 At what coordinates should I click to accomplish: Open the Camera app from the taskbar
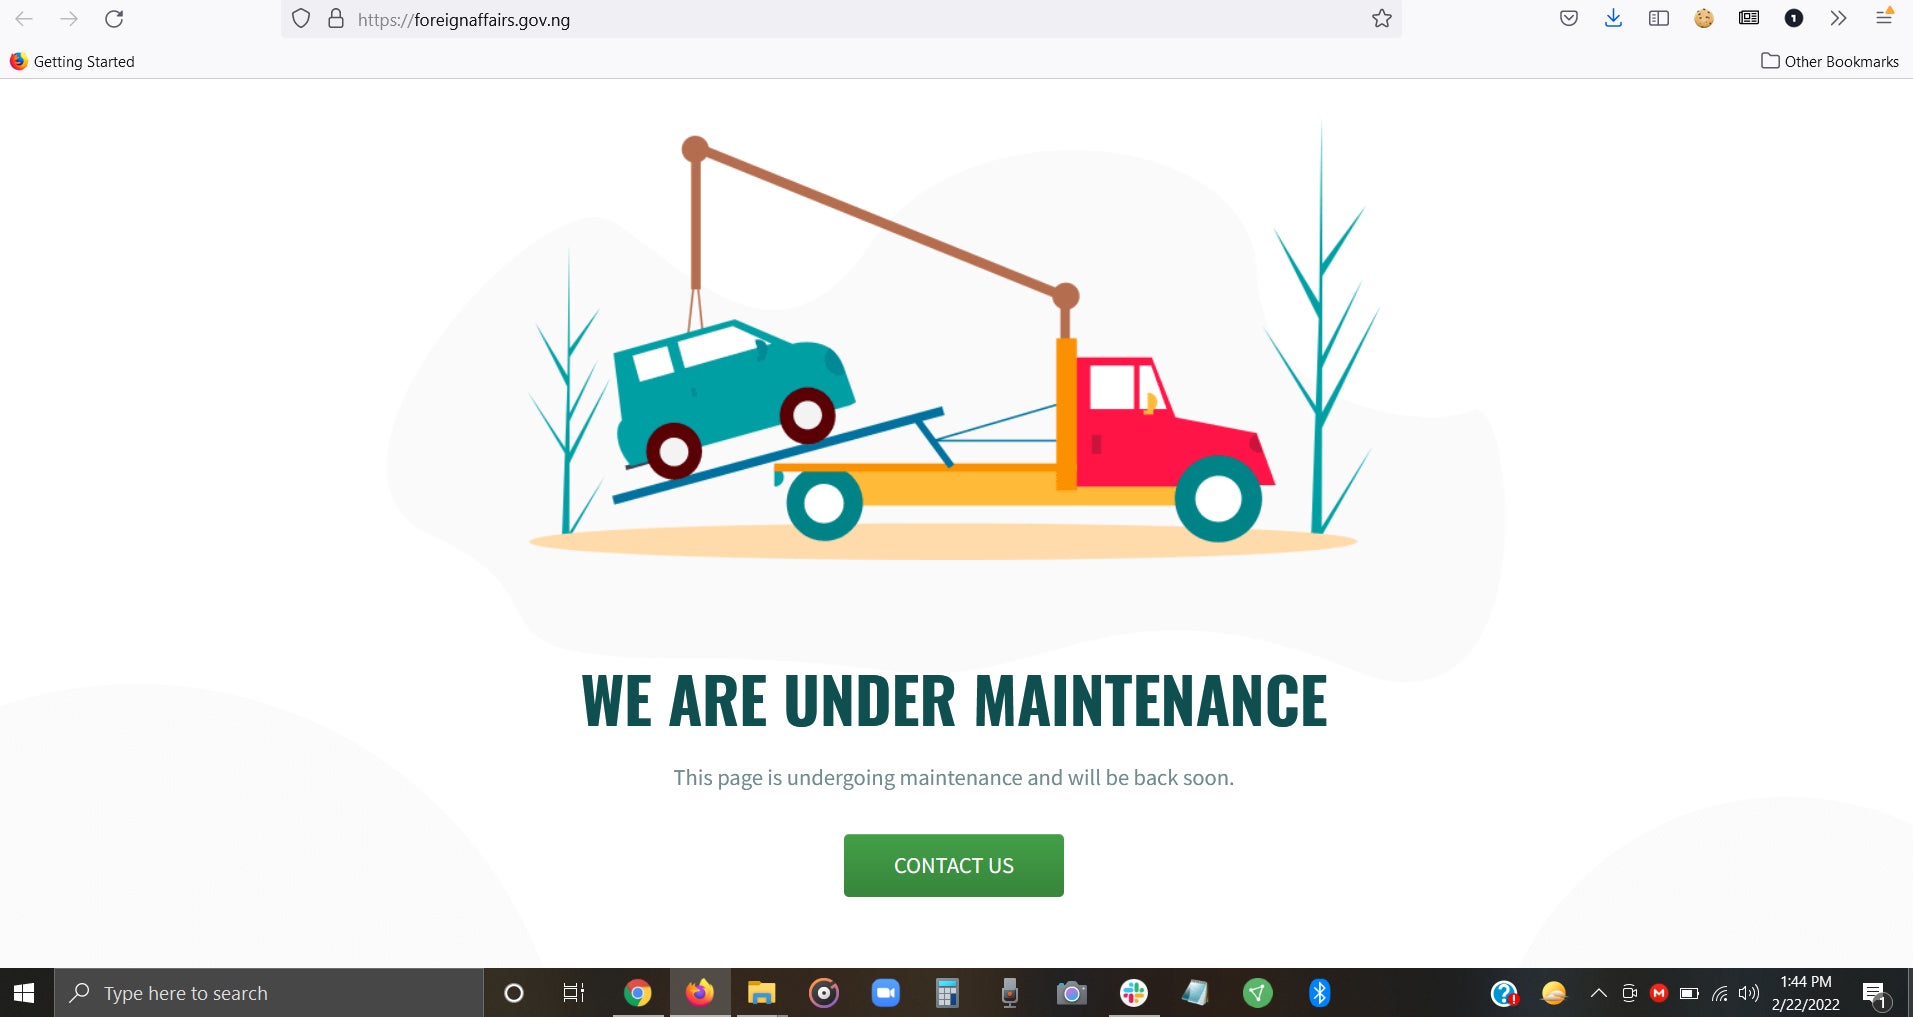click(x=1072, y=993)
